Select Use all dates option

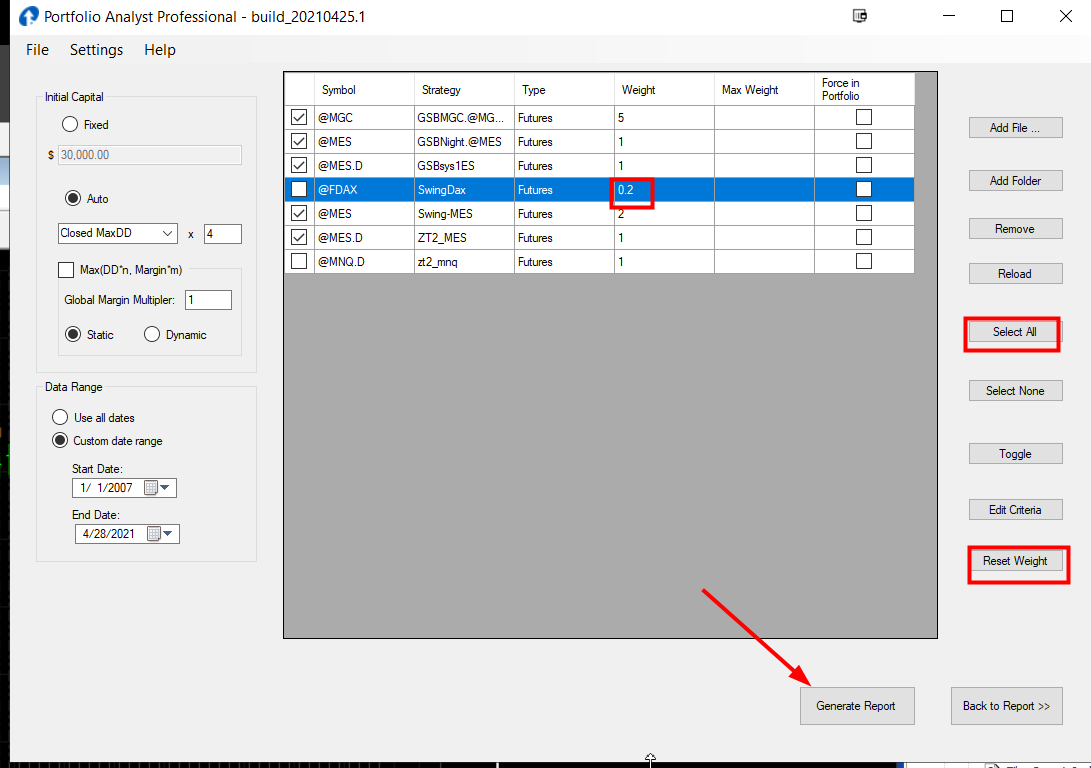point(60,418)
